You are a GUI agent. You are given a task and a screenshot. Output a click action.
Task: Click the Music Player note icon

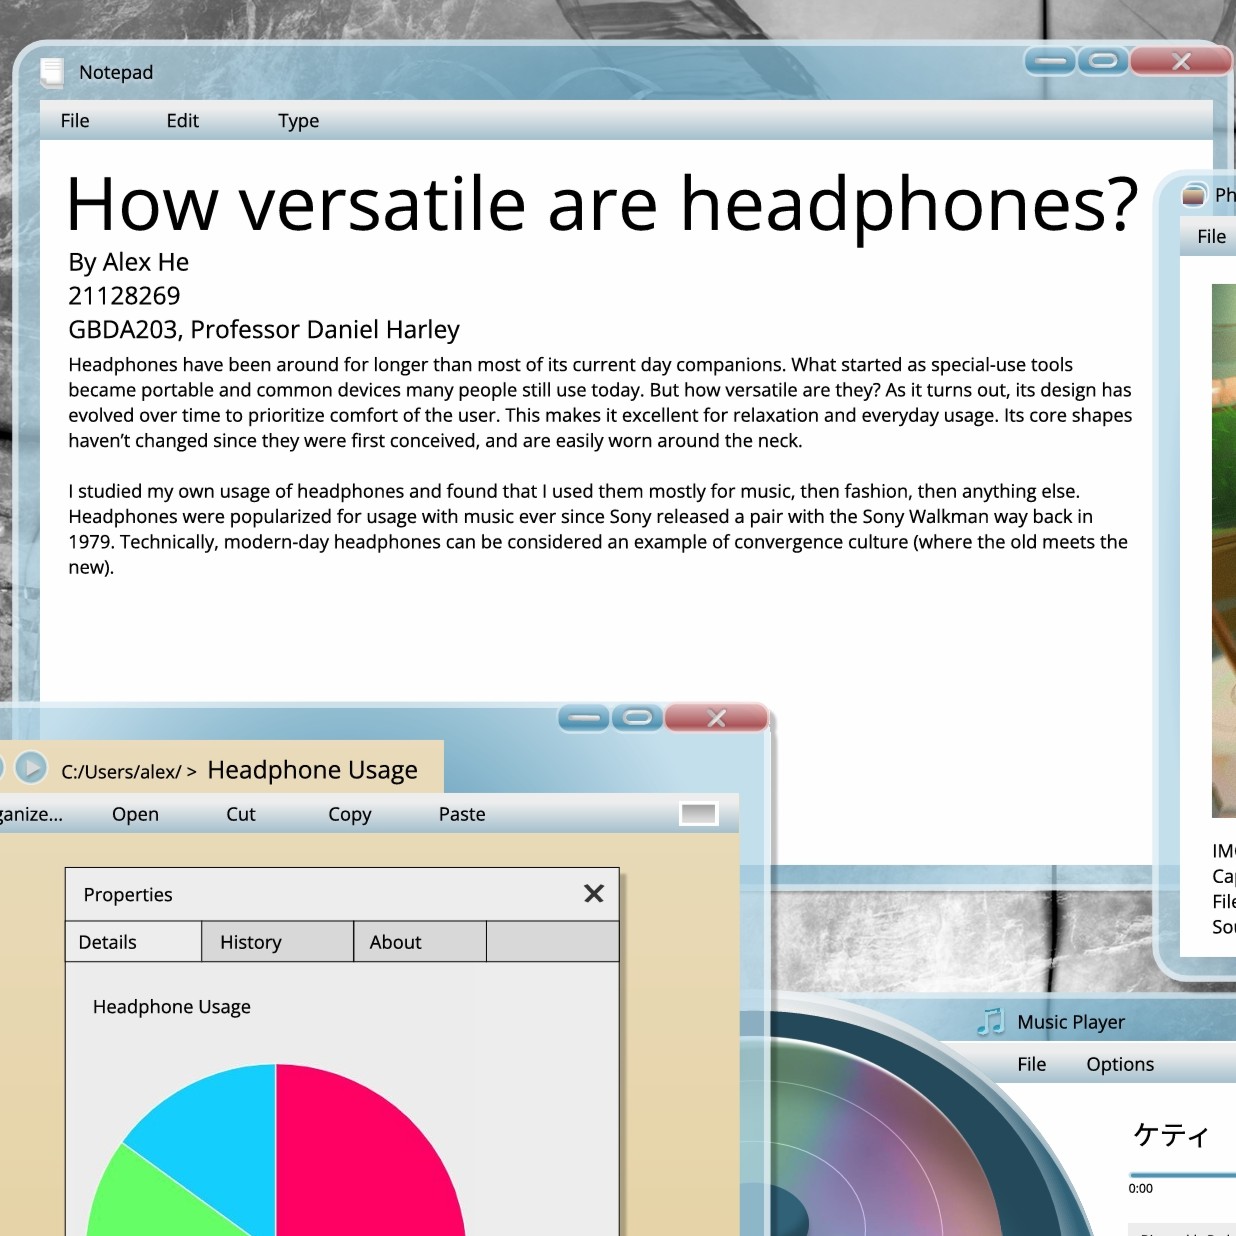(990, 1021)
